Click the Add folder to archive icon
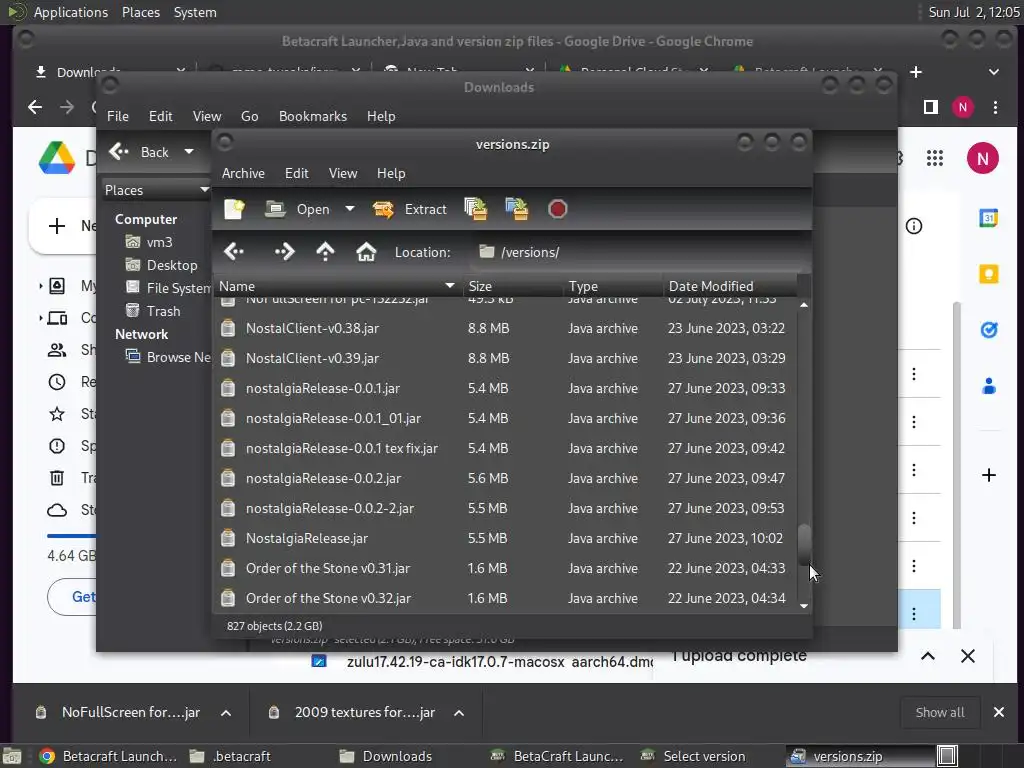The image size is (1024, 768). (x=517, y=209)
